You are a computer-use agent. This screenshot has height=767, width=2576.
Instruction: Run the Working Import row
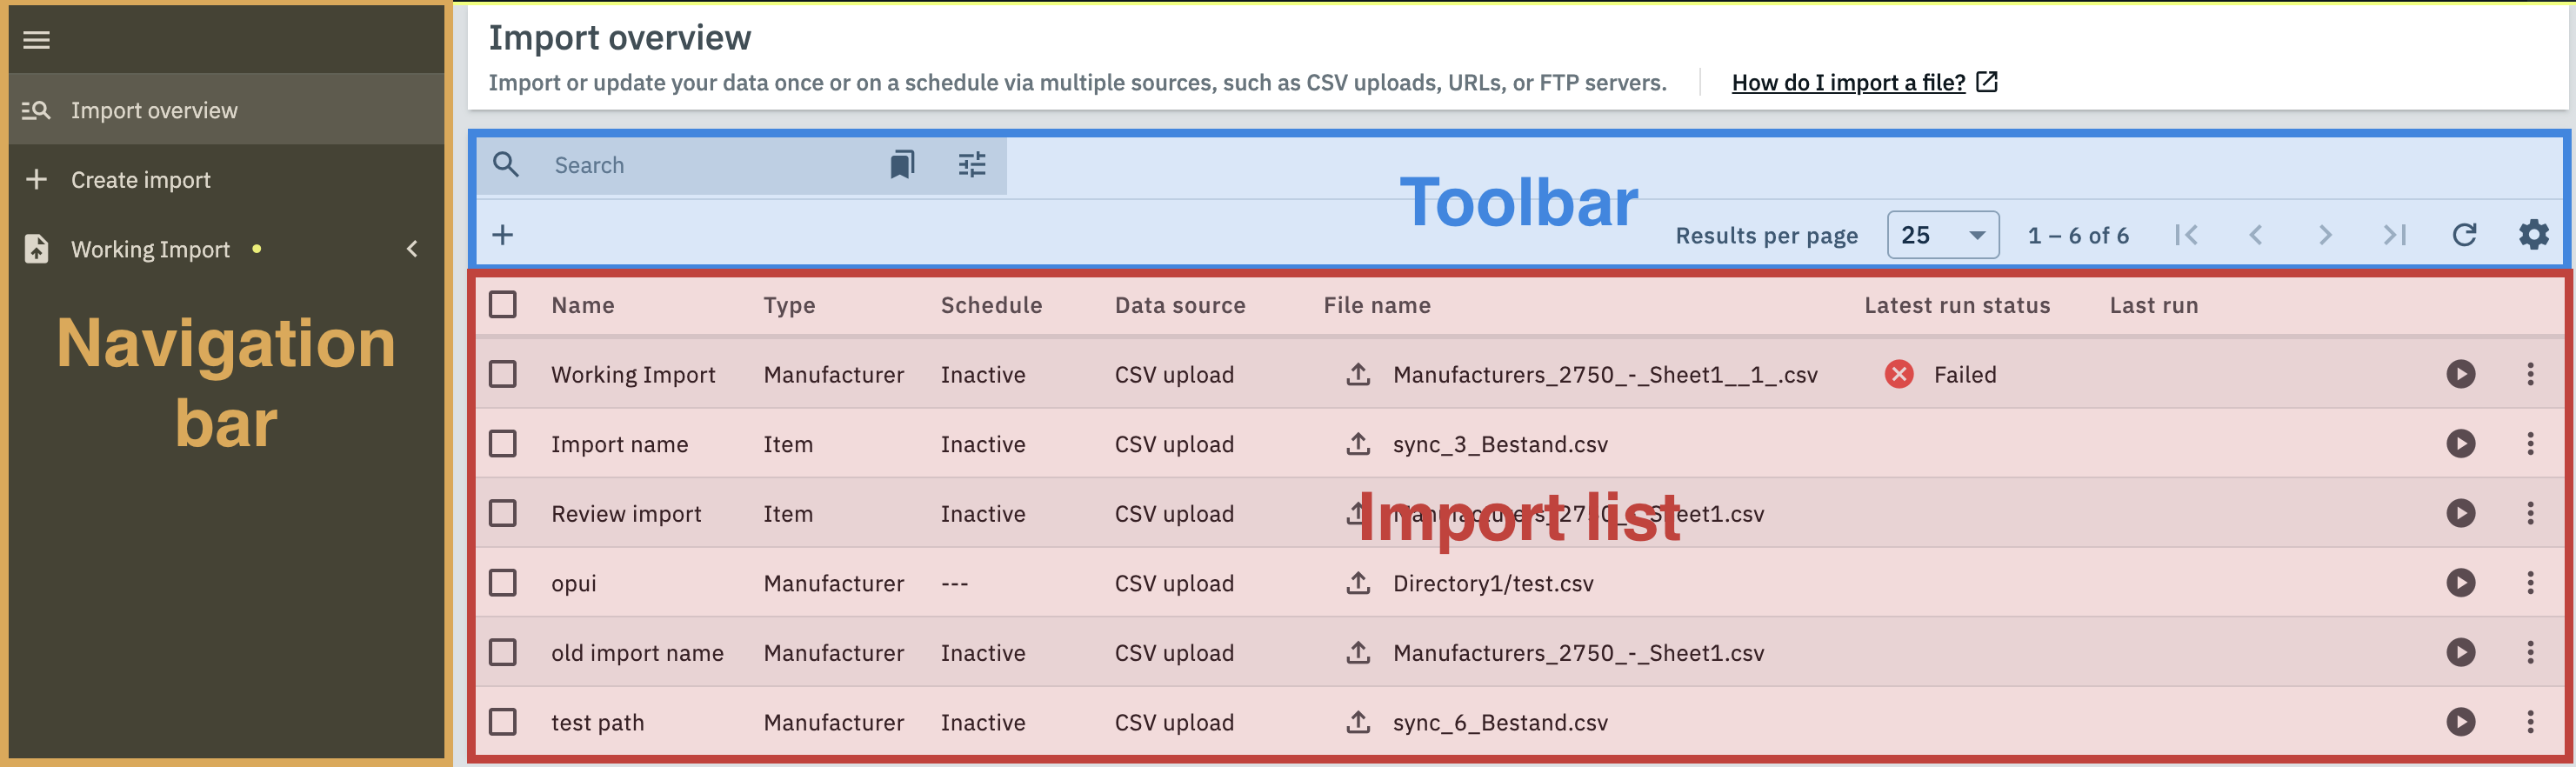click(x=2461, y=374)
